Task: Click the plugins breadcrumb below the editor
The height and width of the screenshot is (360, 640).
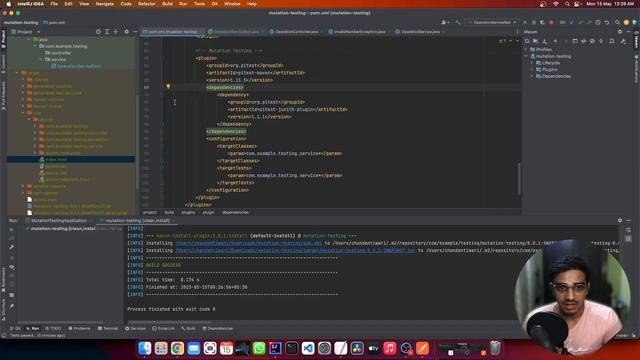Action: 188,212
